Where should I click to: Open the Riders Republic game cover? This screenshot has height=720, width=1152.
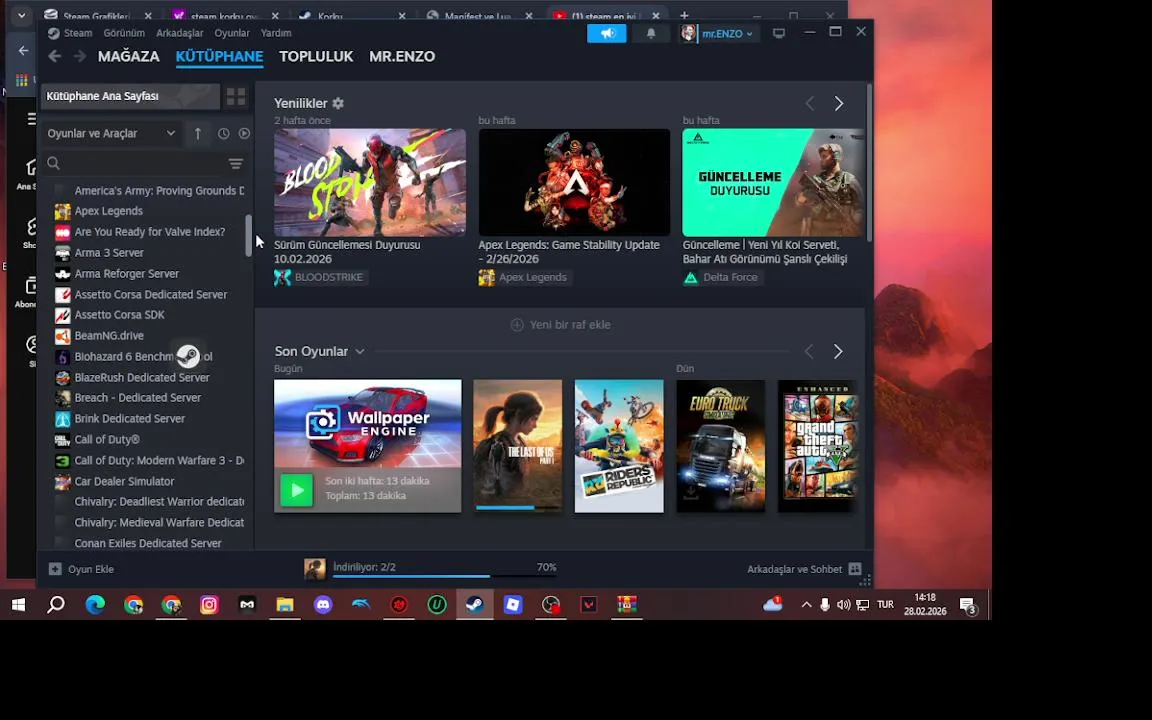click(619, 445)
